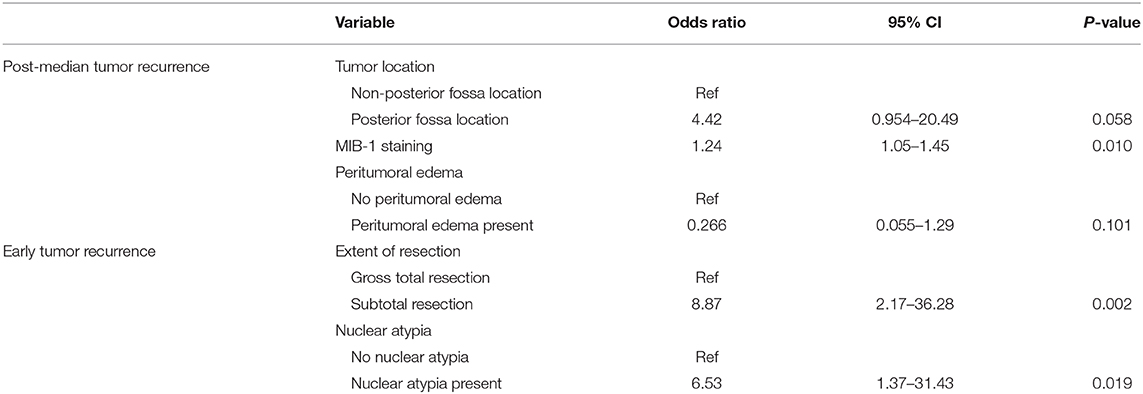Click the Odds ratio column header

706,23
